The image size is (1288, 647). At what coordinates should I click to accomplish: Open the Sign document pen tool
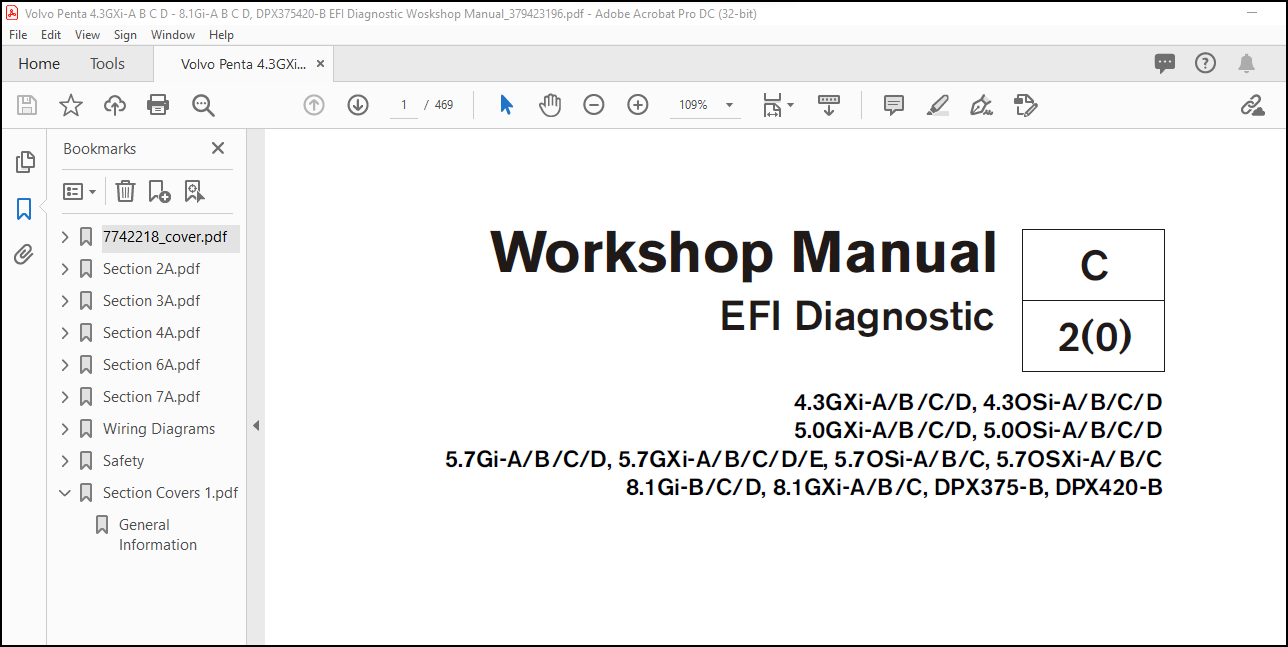click(x=982, y=105)
